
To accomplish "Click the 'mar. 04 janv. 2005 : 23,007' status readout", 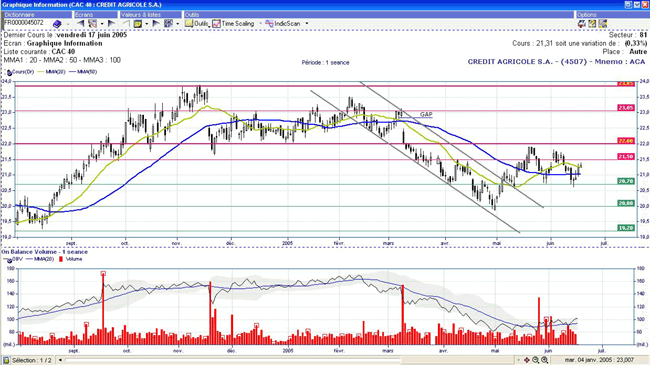I will tap(598, 360).
